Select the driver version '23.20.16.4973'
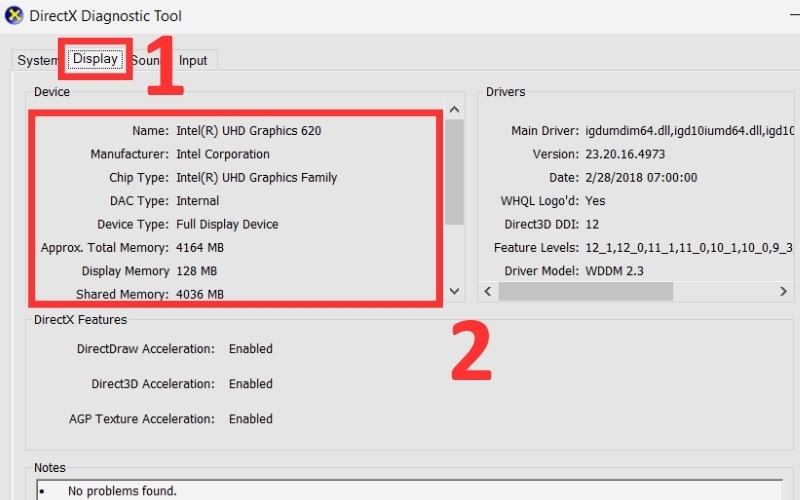 pos(625,154)
